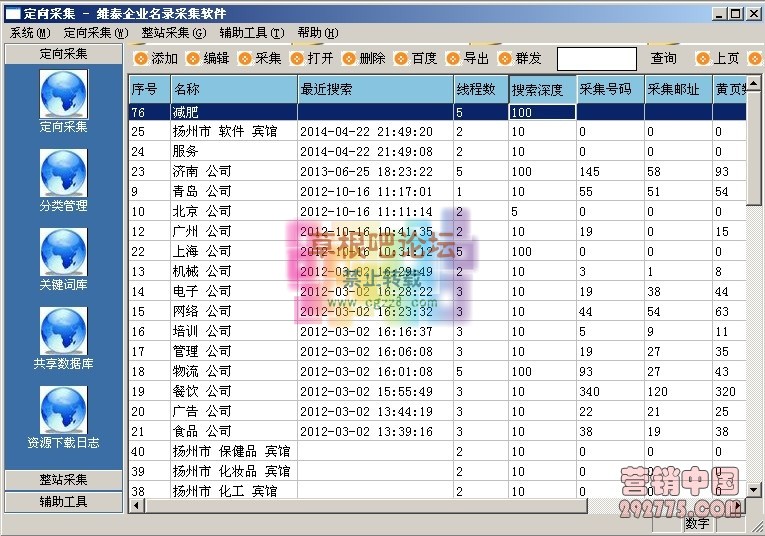Sort by the 最近搜索 column header
The image size is (765, 536).
pos(375,89)
